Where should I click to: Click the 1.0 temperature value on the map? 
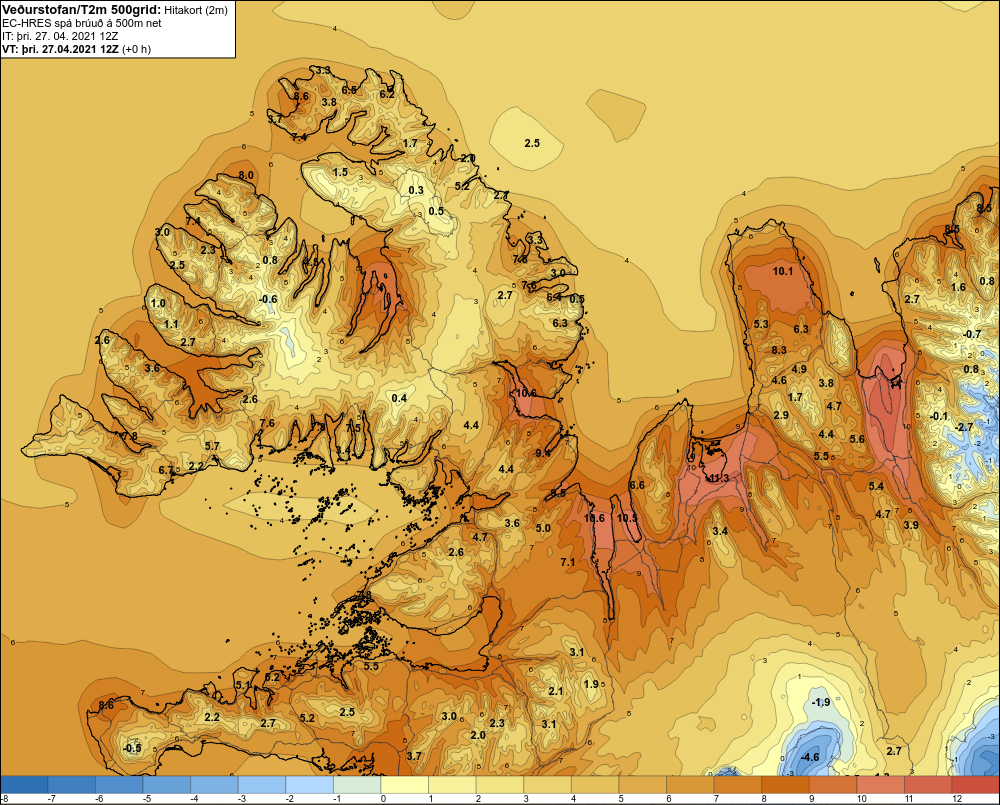158,303
